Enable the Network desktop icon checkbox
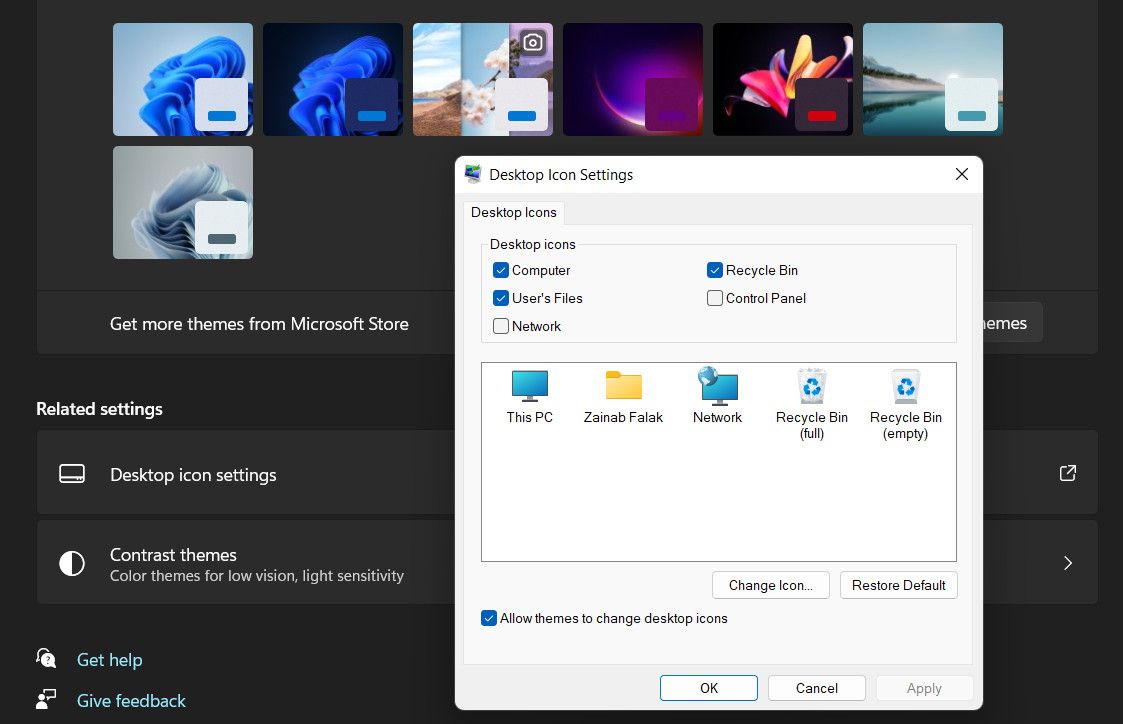Screen dimensions: 1123x724 click(x=500, y=326)
